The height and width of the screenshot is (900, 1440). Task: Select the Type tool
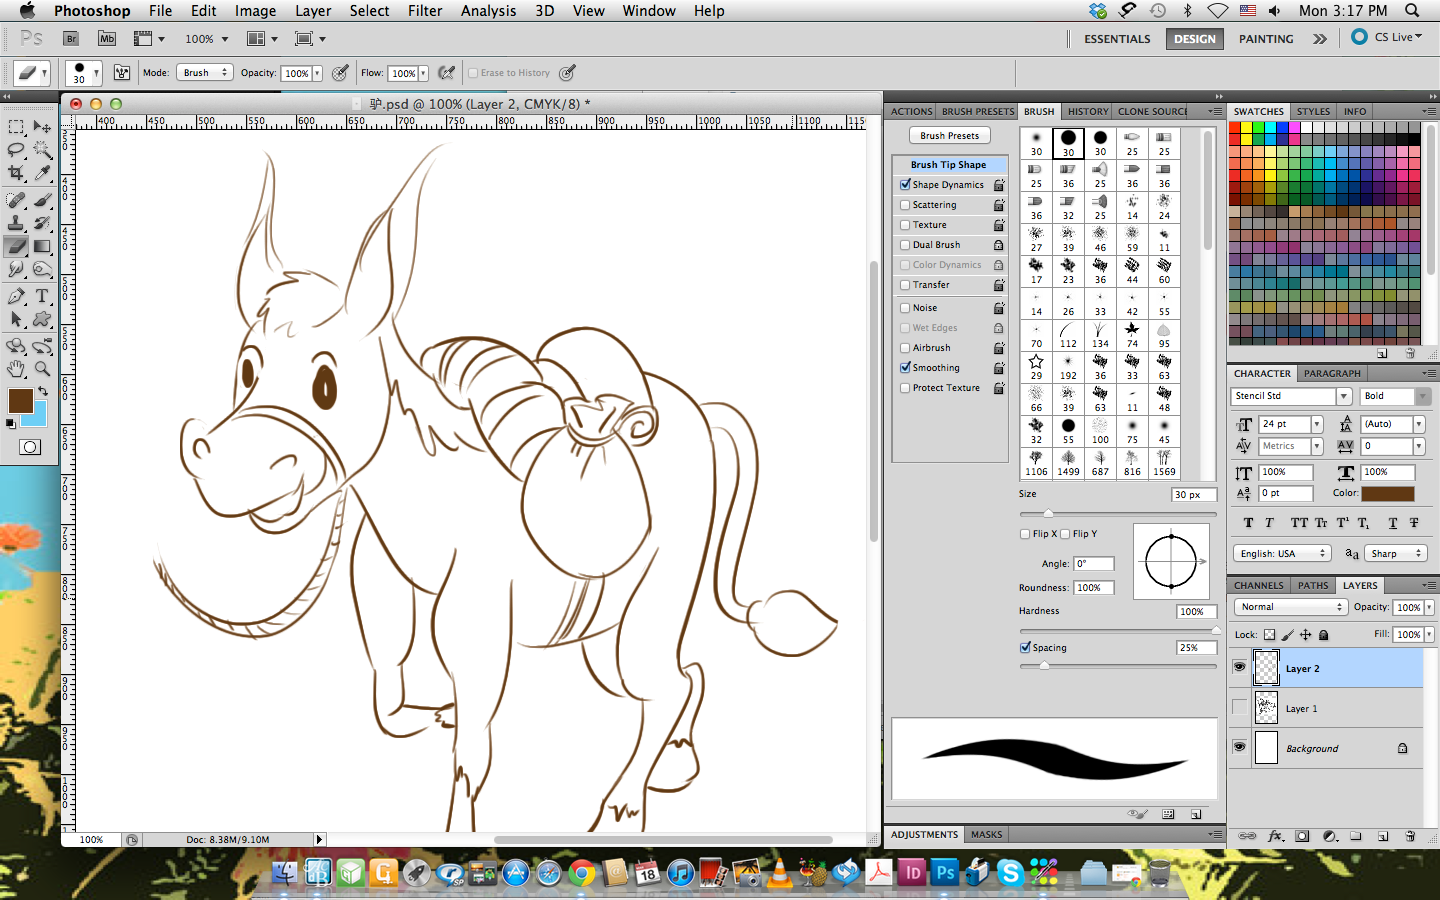point(41,297)
